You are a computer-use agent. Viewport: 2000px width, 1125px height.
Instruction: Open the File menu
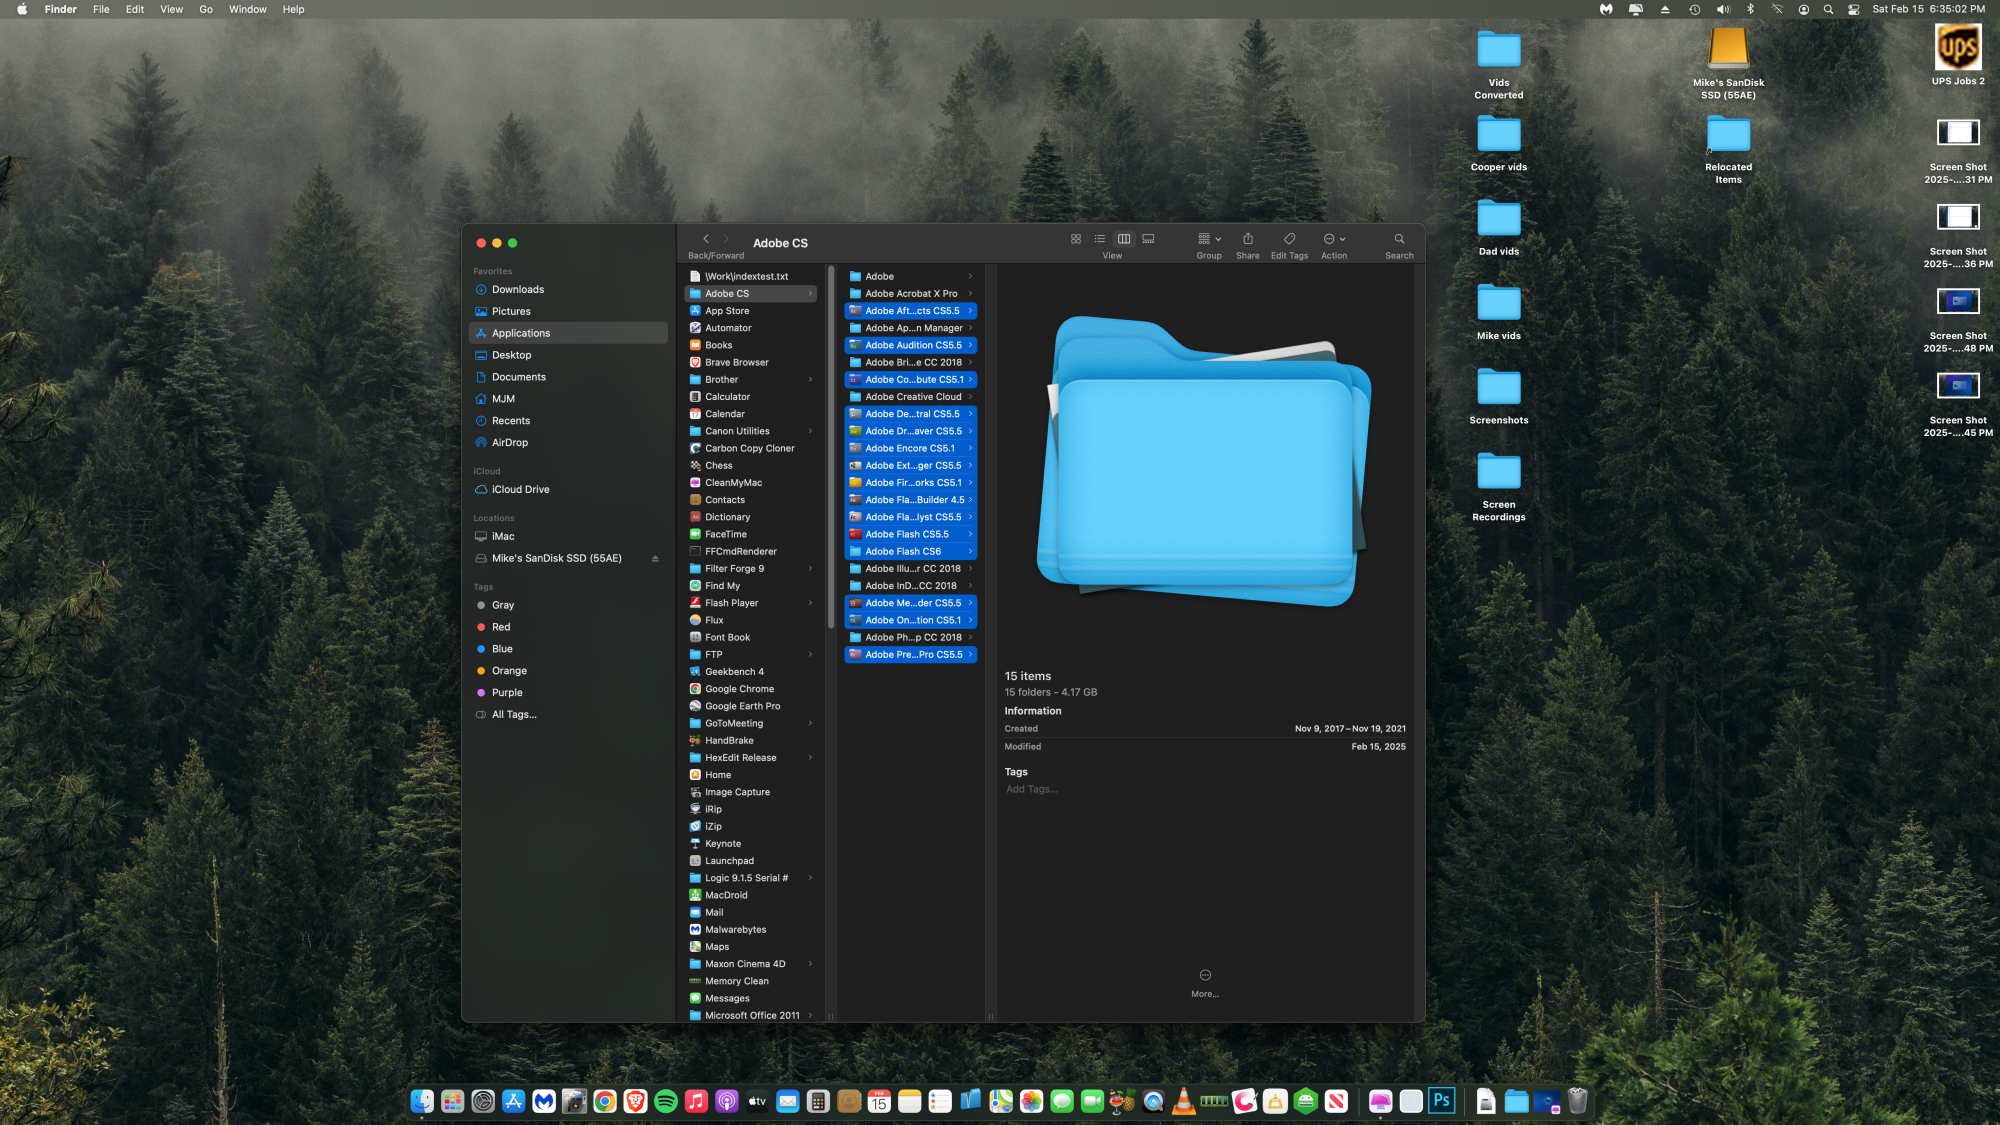click(101, 9)
